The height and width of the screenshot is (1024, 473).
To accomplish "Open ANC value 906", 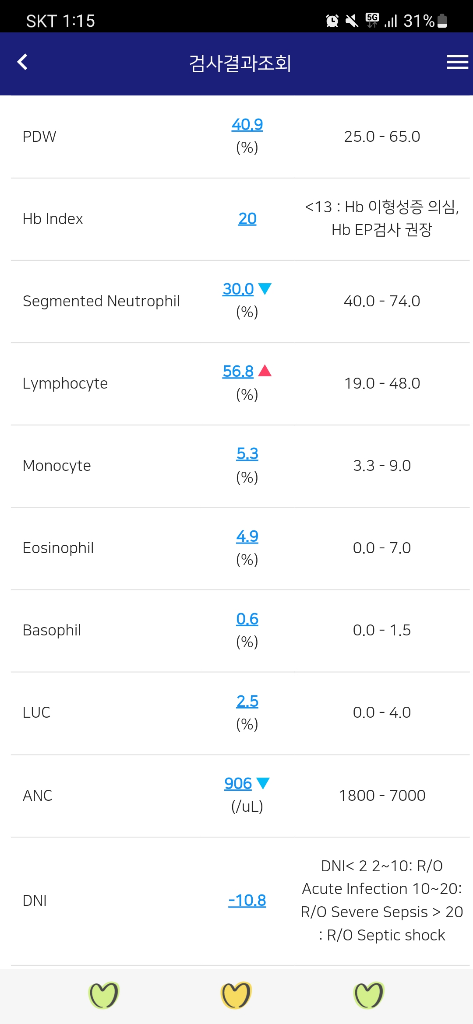I will (x=238, y=784).
